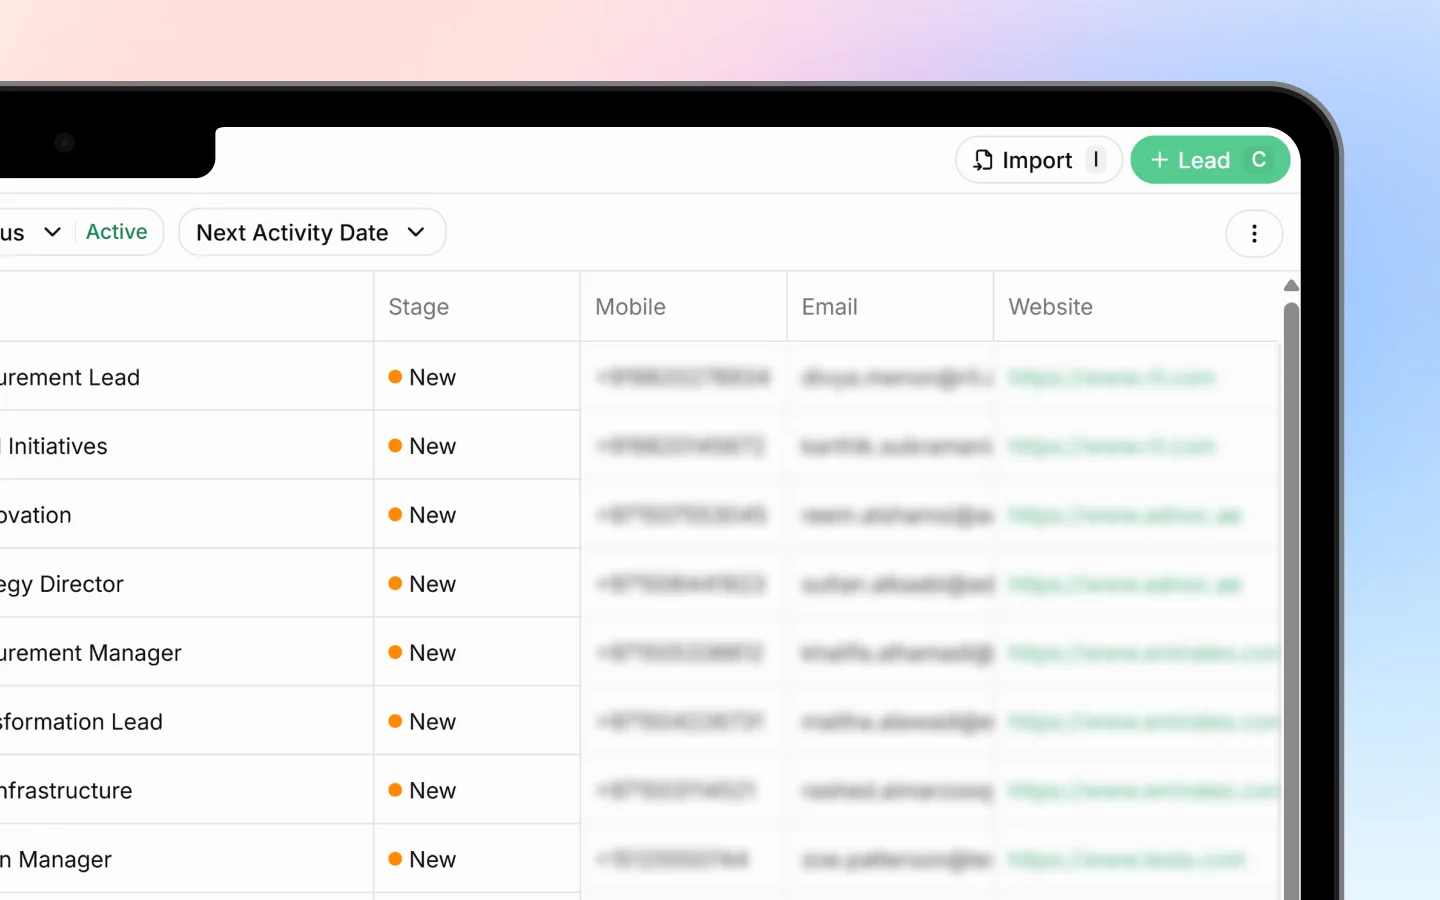Open the nfrastructure row
This screenshot has width=1440, height=900.
(x=66, y=791)
